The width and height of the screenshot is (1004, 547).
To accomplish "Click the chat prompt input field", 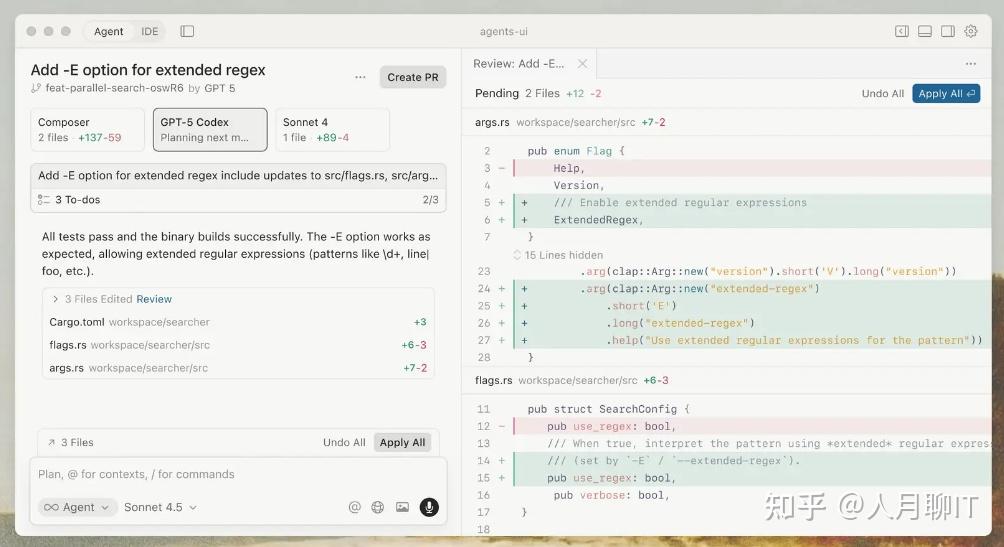I will [230, 474].
